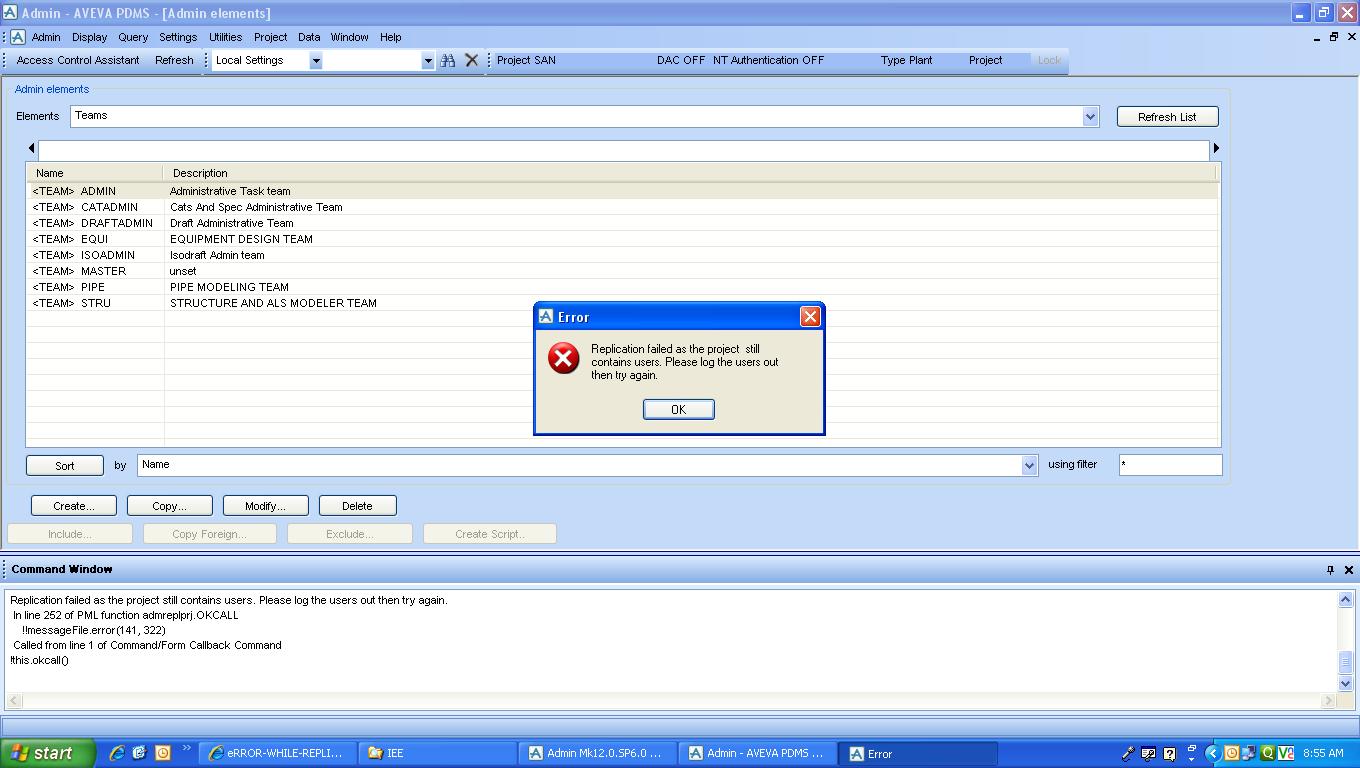Open the Utilities menu
The width and height of the screenshot is (1360, 768).
[x=225, y=37]
